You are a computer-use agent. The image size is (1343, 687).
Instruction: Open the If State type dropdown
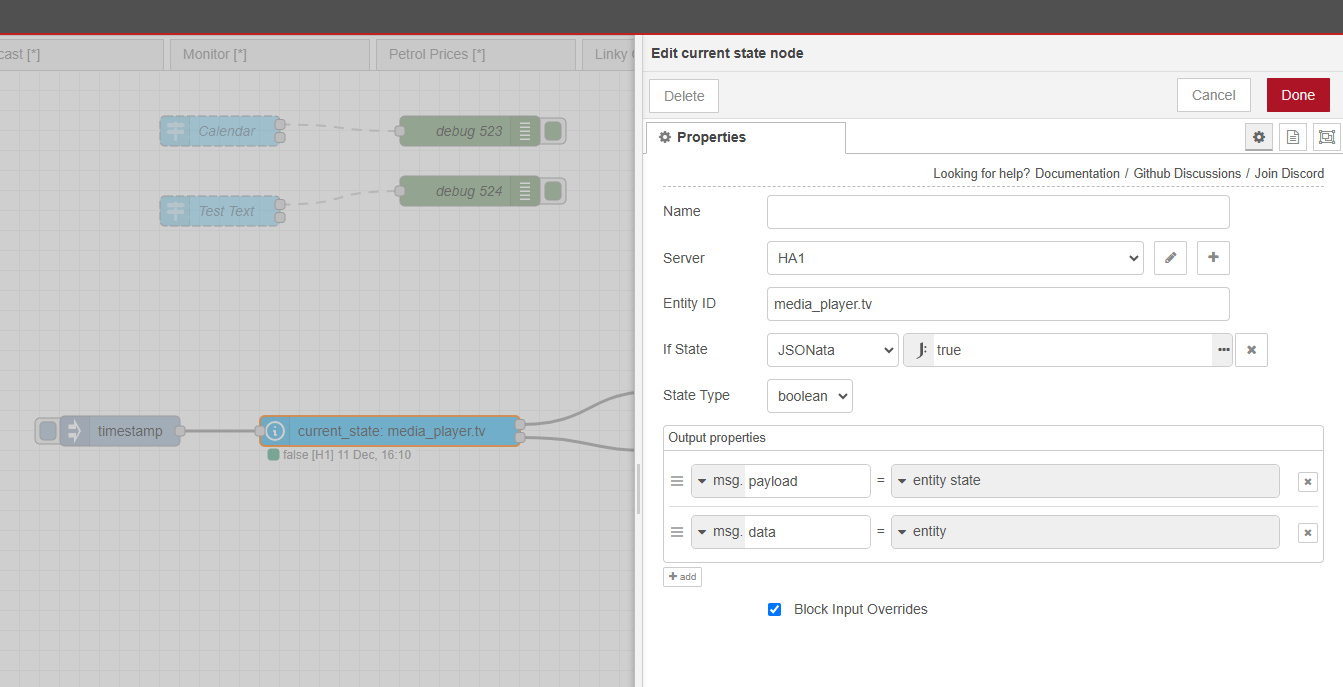click(832, 349)
